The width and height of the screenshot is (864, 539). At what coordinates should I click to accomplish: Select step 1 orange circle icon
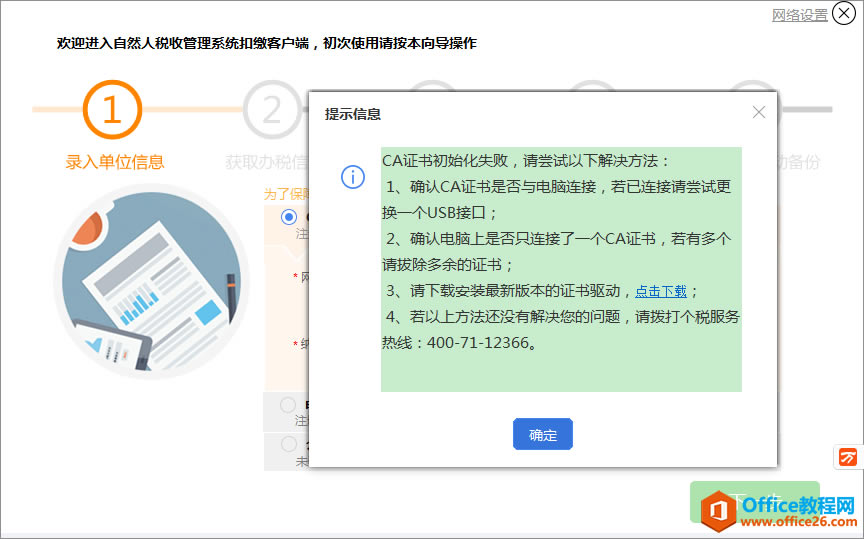[112, 110]
